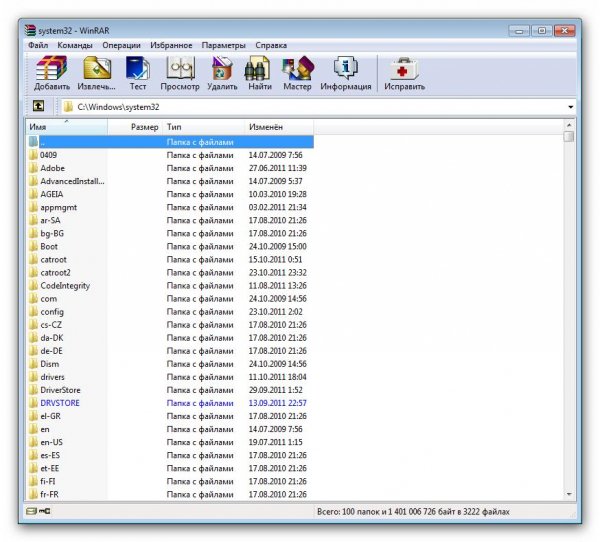Viewport: 600px width, 542px height.
Task: Run the Тест (Test) toolbar icon
Action: click(138, 68)
